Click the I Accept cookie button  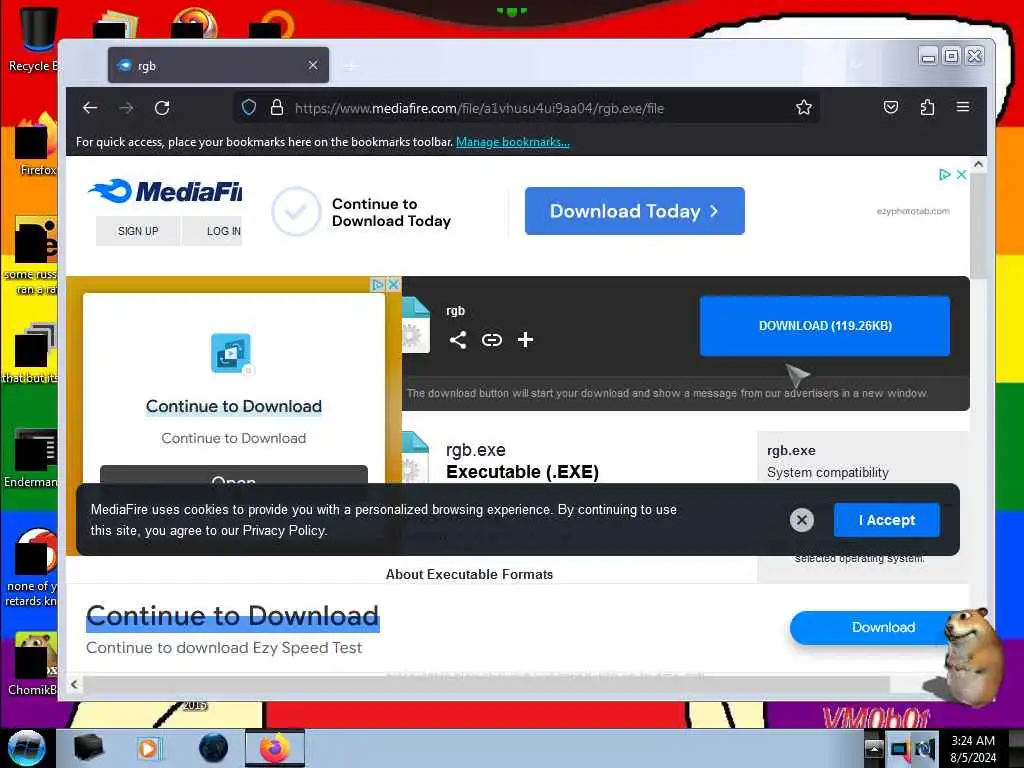coord(887,520)
